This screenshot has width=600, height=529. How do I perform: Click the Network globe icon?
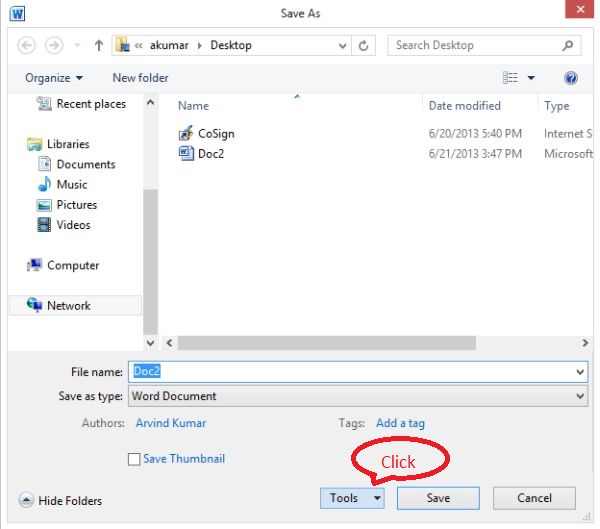click(34, 305)
